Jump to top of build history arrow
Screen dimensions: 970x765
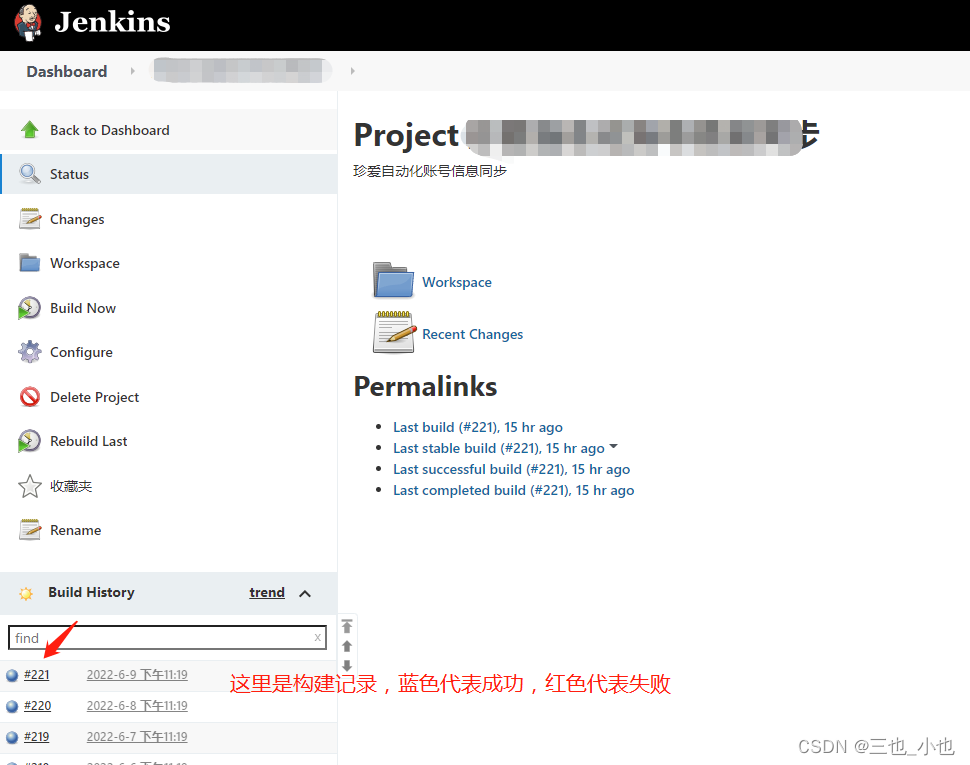click(347, 626)
